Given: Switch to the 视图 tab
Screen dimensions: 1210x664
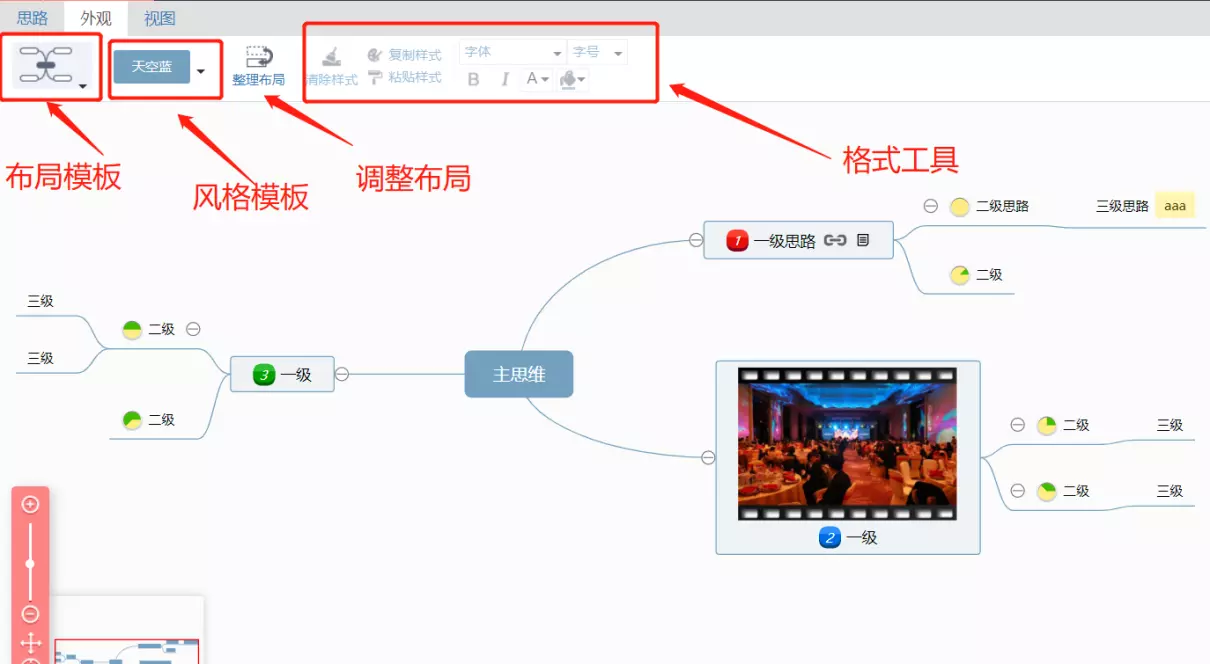Looking at the screenshot, I should (160, 18).
